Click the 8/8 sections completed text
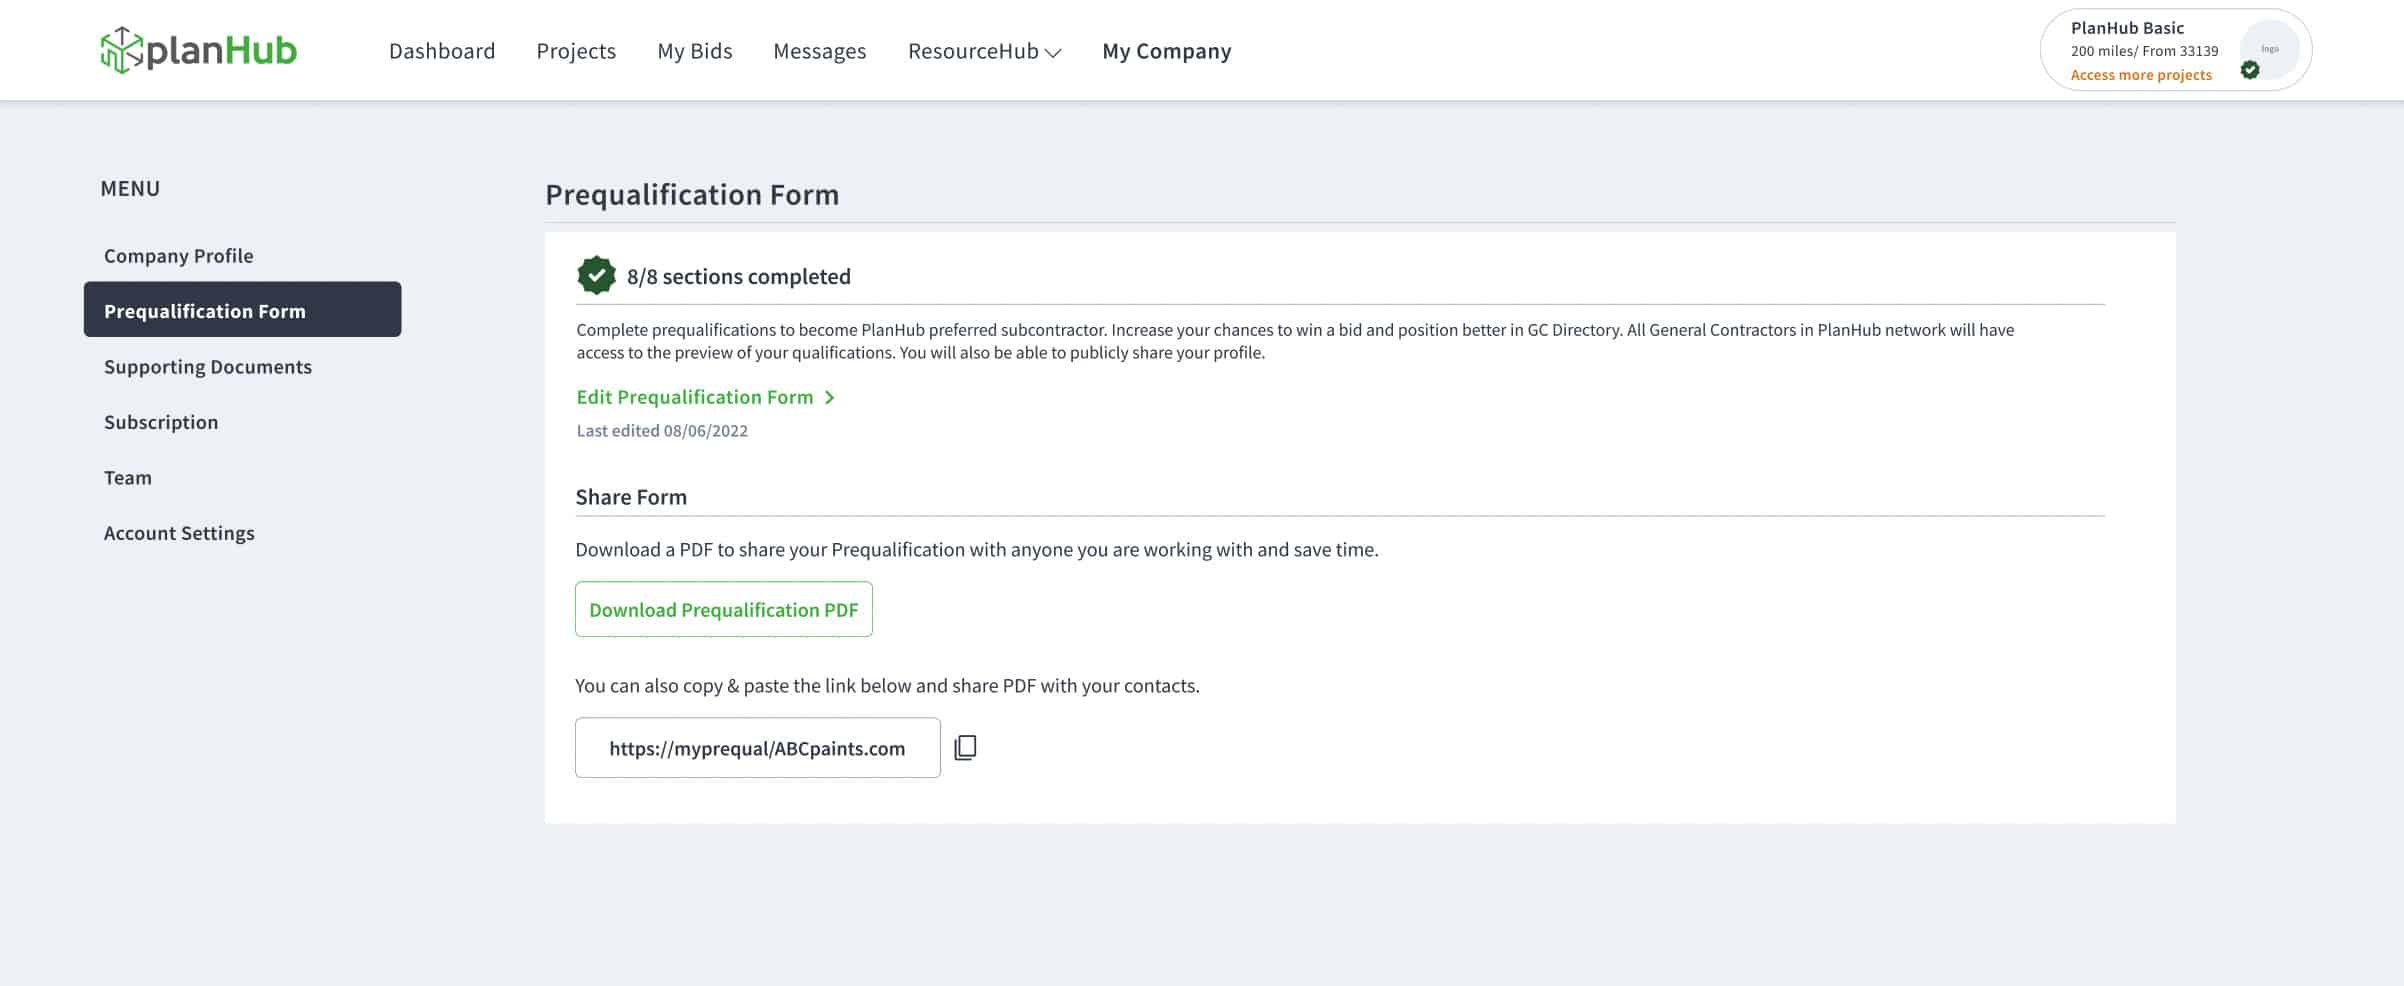The image size is (2404, 986). (739, 276)
